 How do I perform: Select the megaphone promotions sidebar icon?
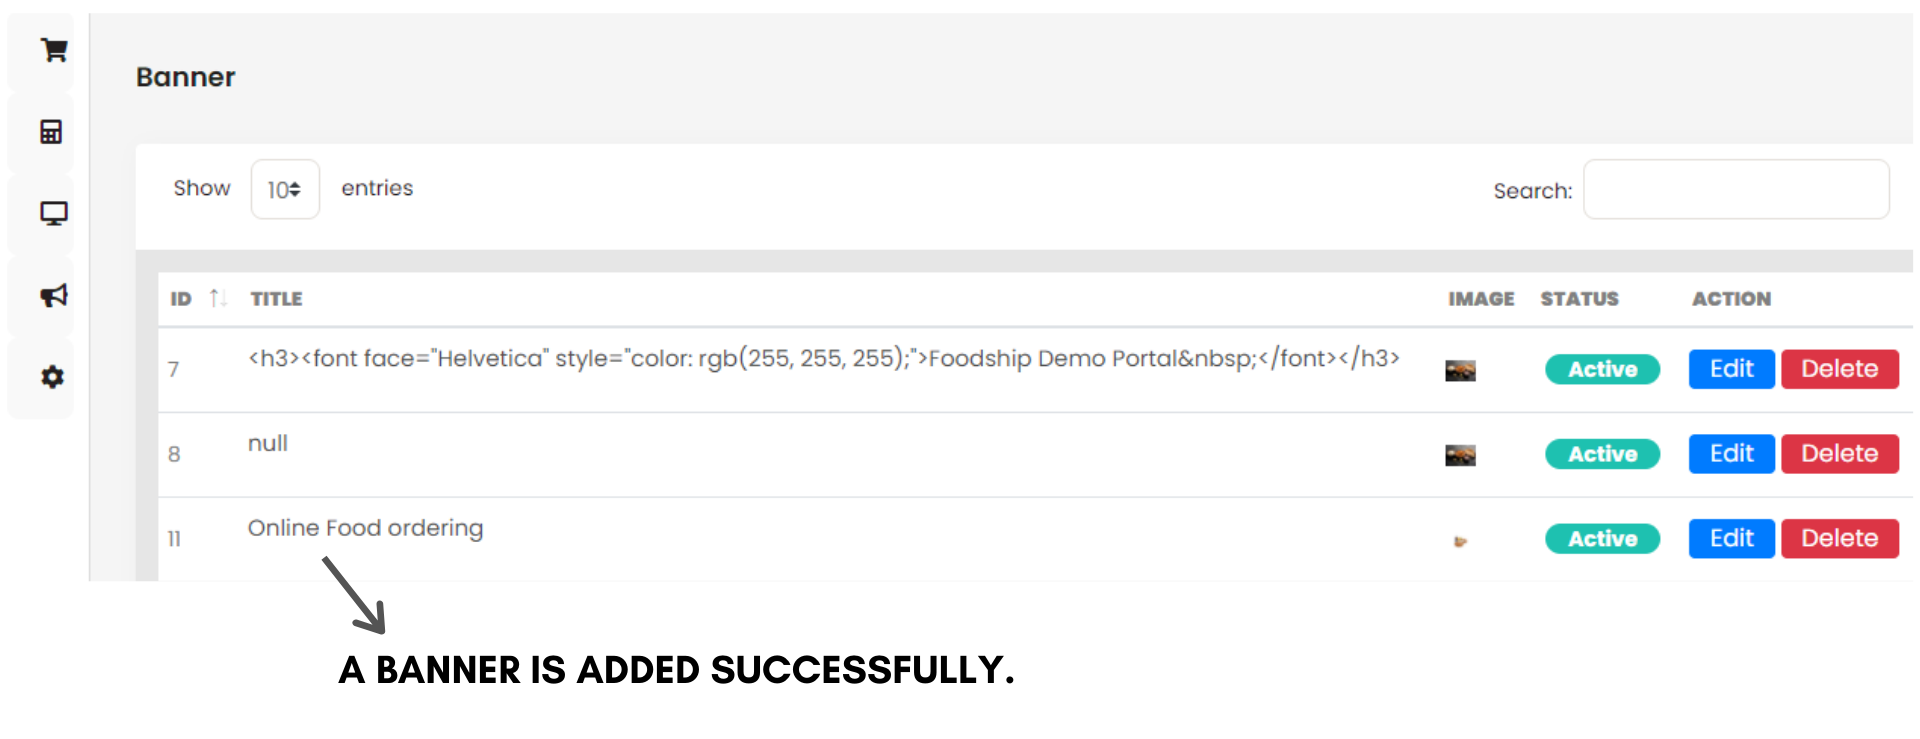tap(53, 295)
